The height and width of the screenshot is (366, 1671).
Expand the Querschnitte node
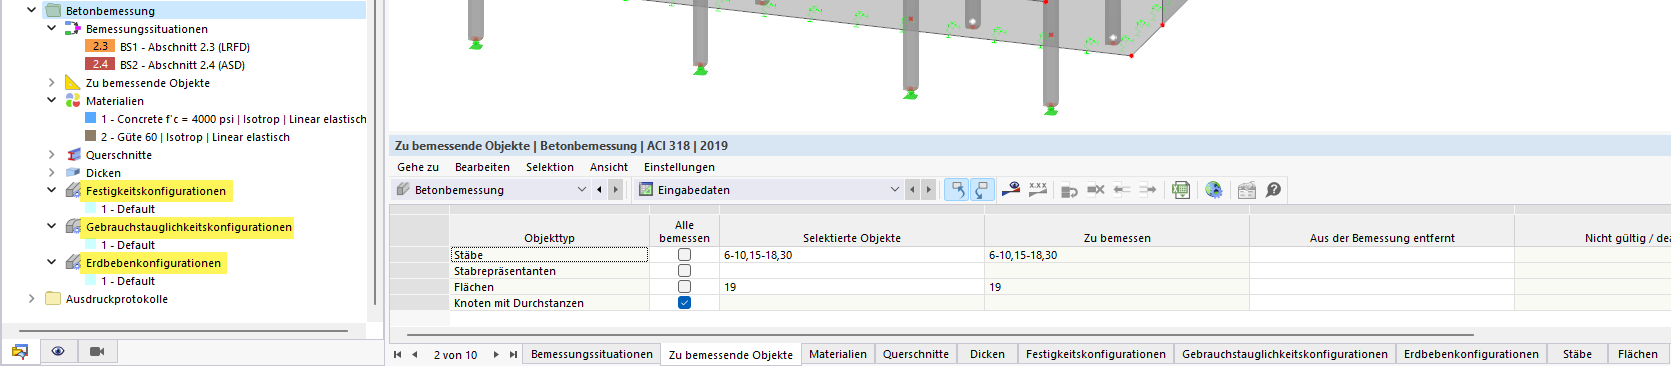(x=51, y=154)
